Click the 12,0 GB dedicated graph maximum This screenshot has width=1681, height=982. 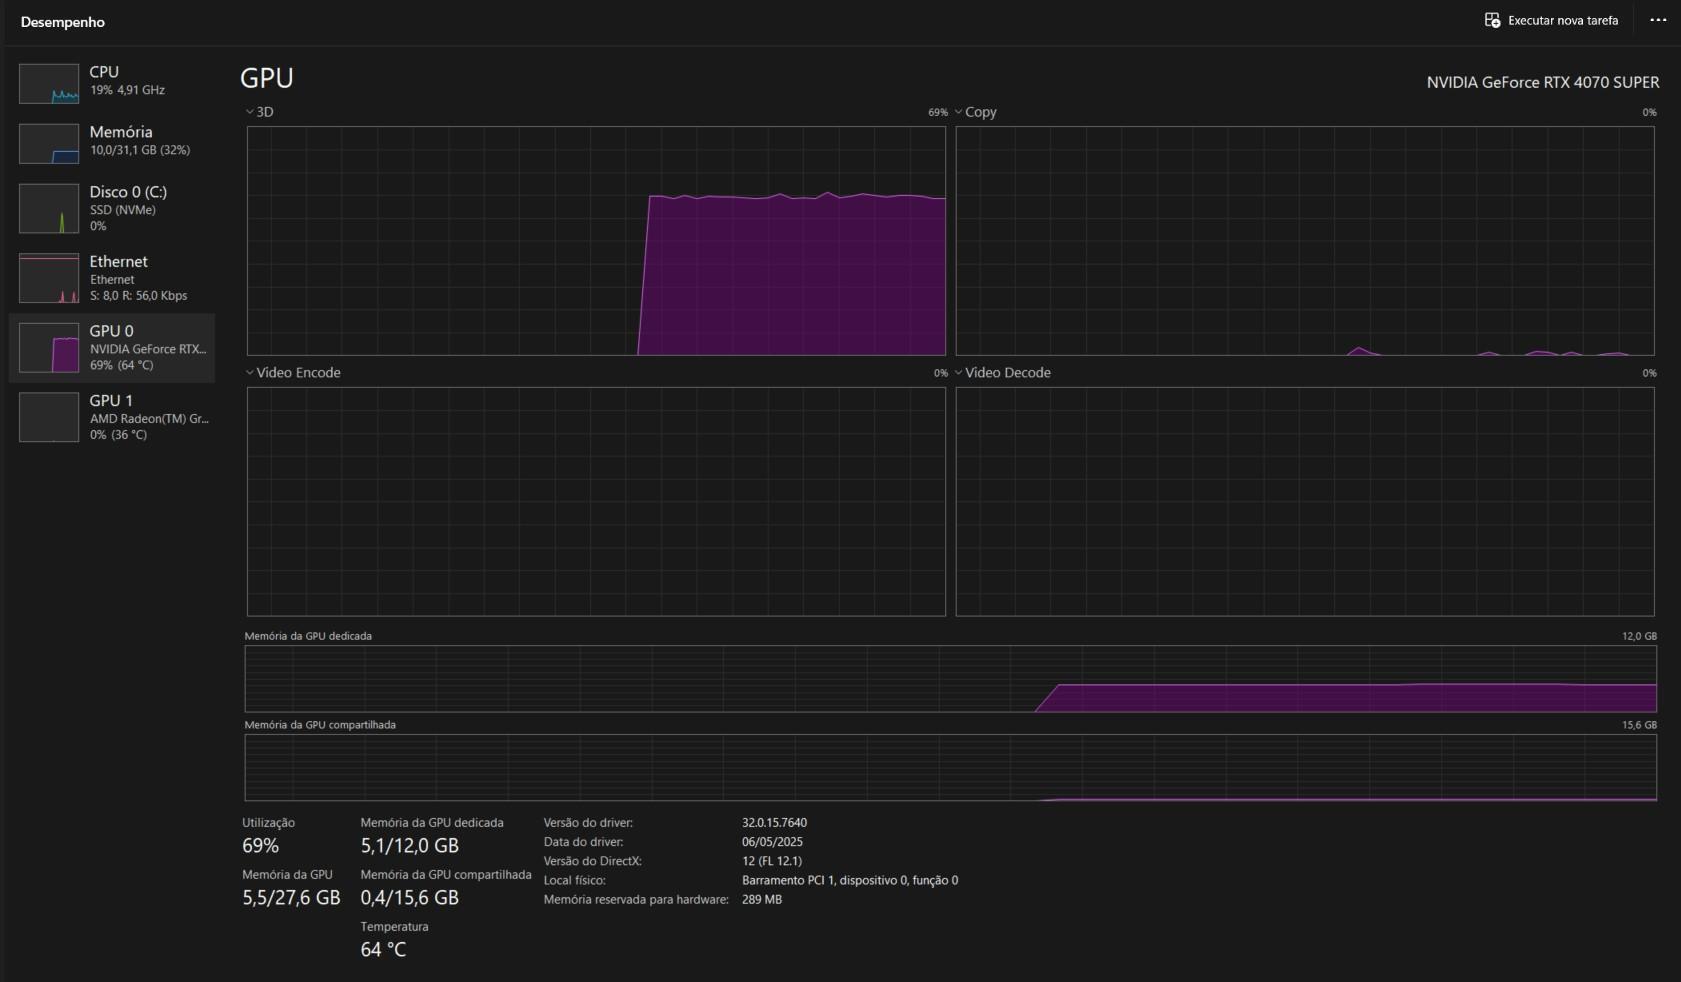pos(1639,636)
